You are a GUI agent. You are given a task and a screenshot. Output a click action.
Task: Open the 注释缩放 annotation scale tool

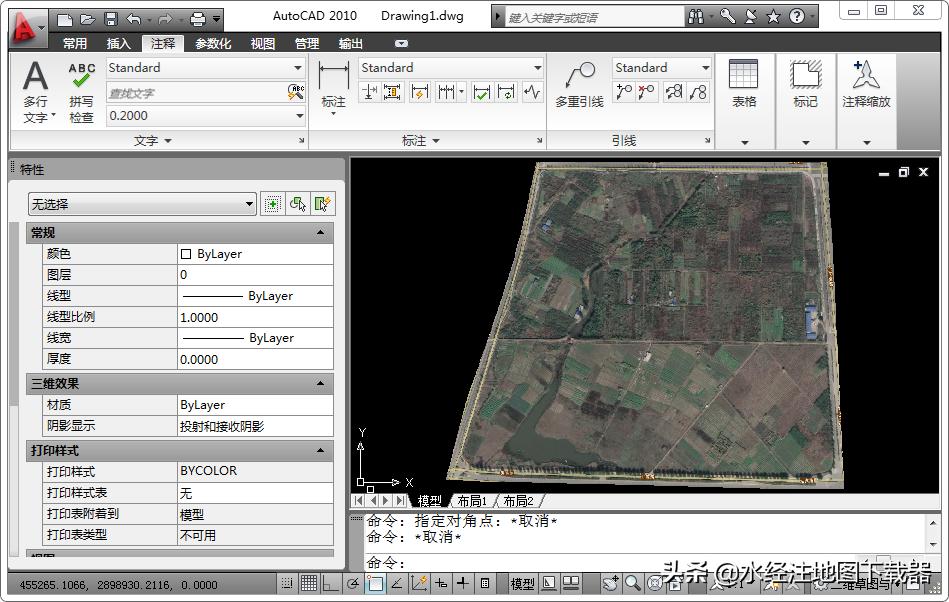(865, 84)
